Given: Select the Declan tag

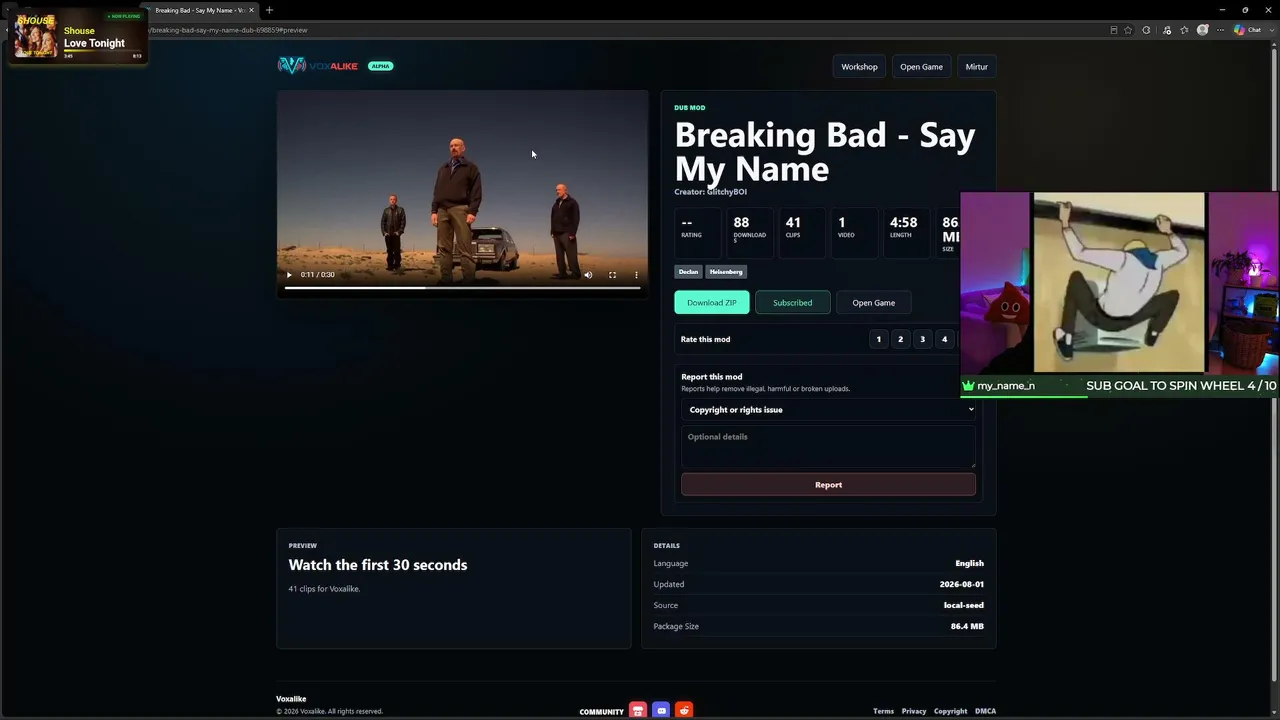Looking at the screenshot, I should click(689, 272).
